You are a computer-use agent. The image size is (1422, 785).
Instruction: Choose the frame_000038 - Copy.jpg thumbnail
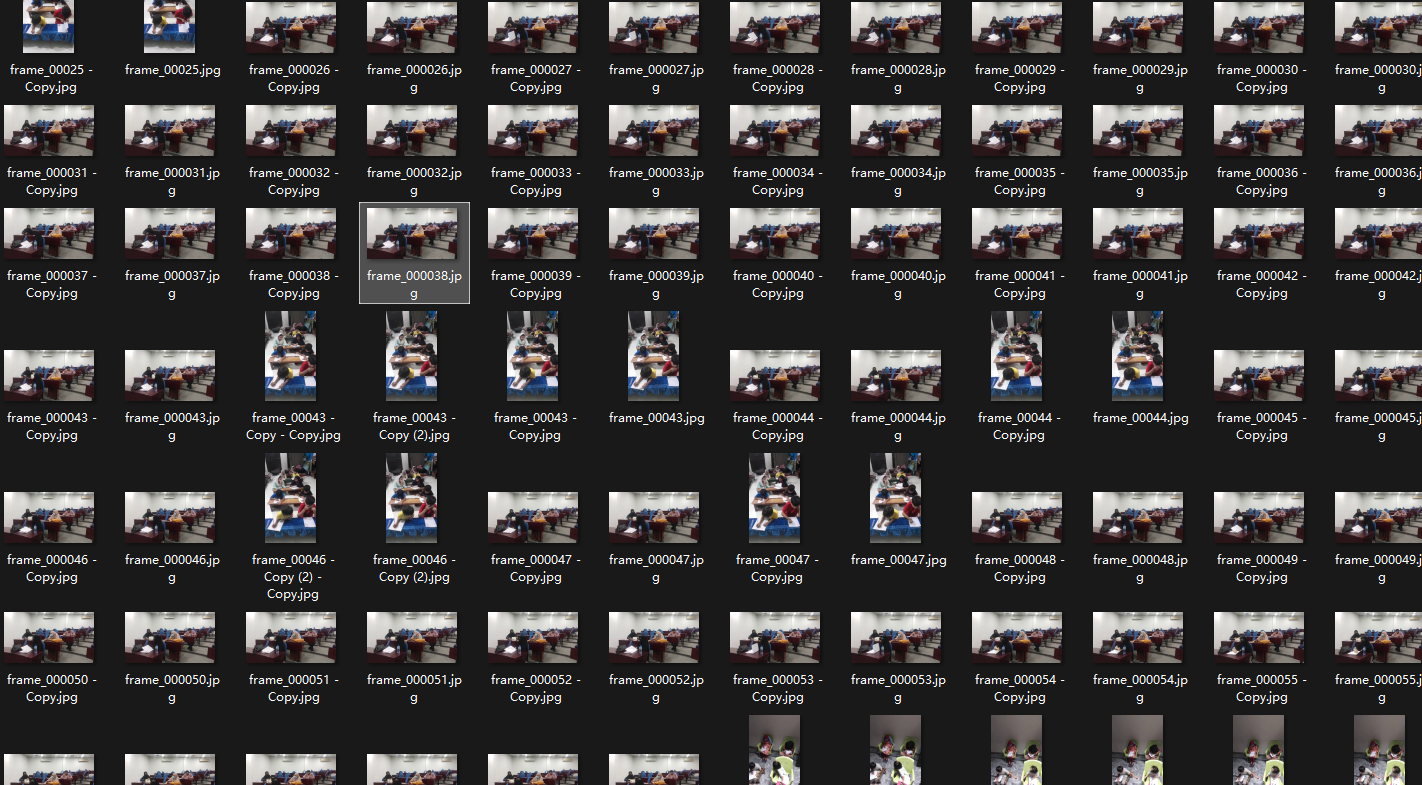coord(291,233)
